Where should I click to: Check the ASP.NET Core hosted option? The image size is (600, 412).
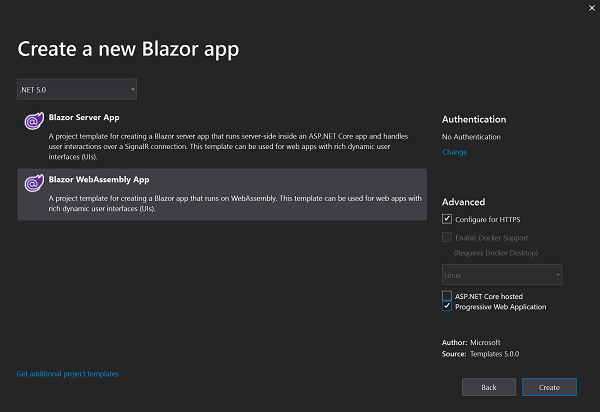(x=447, y=296)
